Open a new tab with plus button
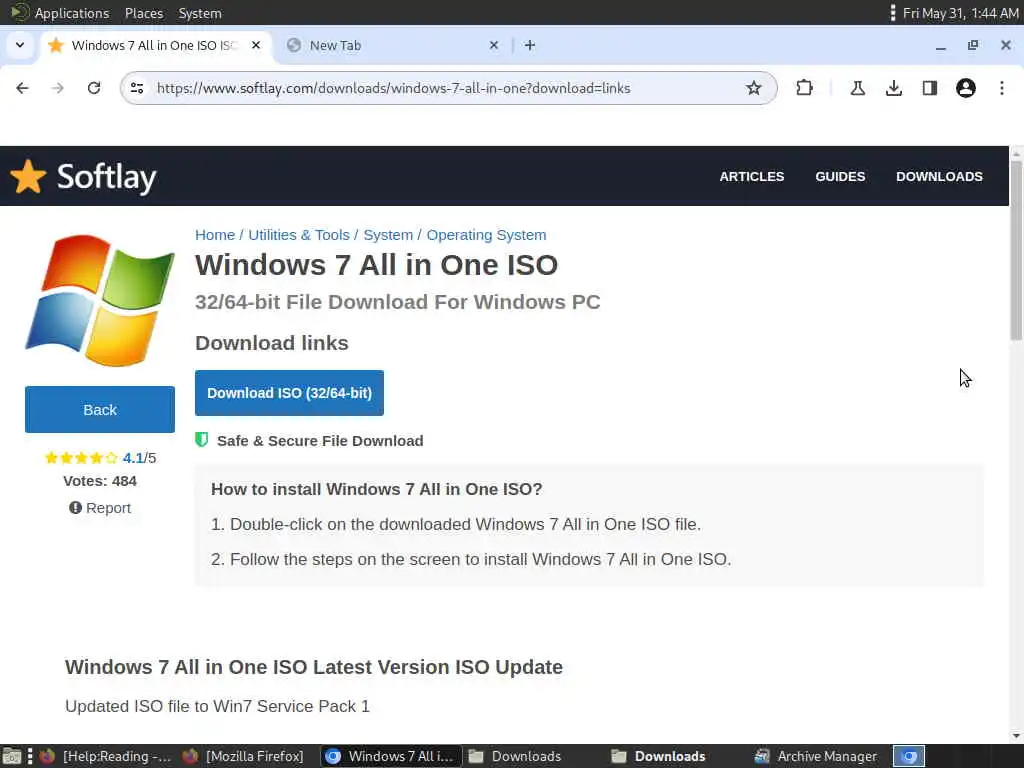The image size is (1024, 768). 530,45
